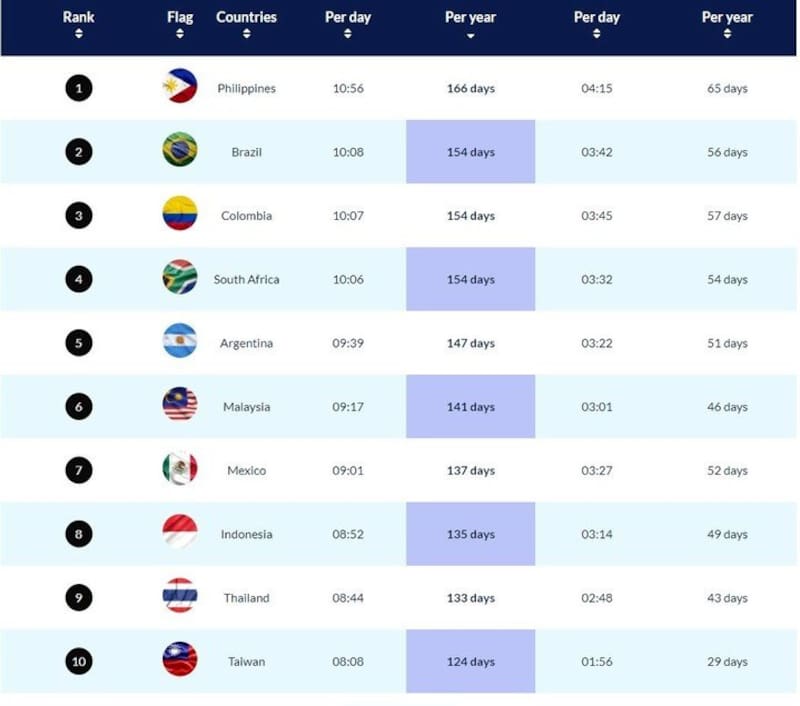The image size is (800, 706).
Task: Toggle sort arrows under Flag header
Action: click(x=180, y=33)
